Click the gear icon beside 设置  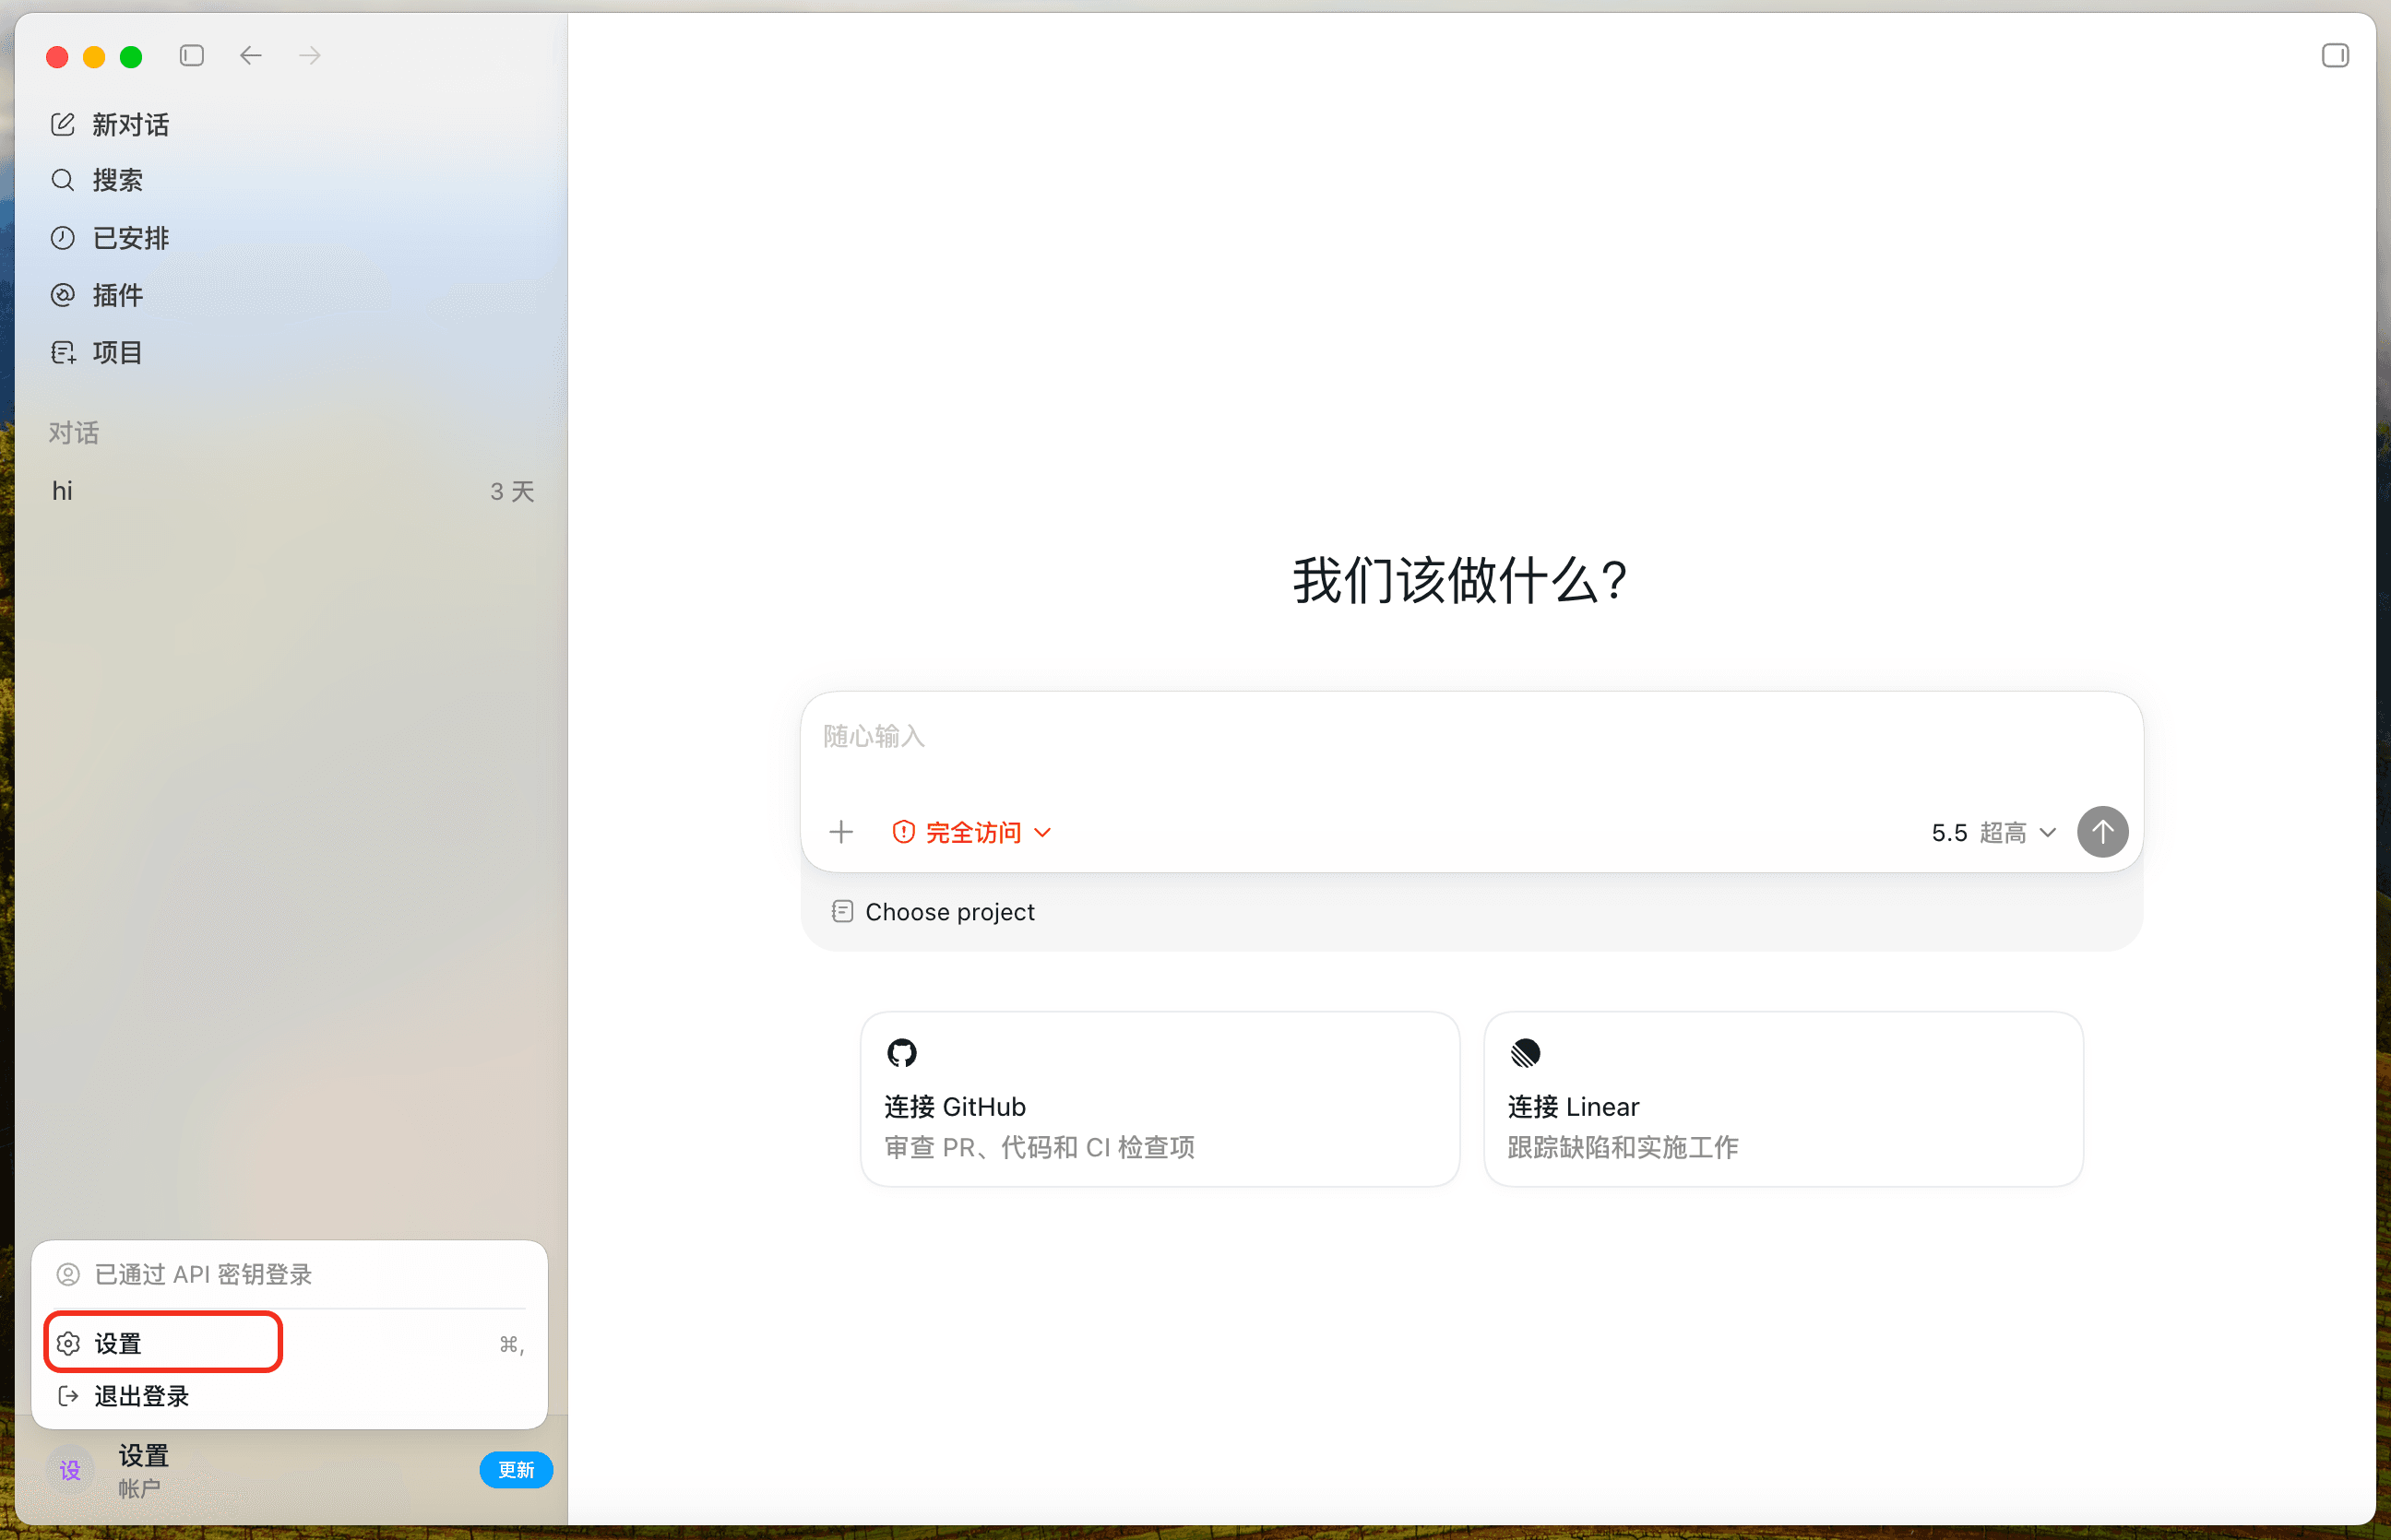(68, 1343)
